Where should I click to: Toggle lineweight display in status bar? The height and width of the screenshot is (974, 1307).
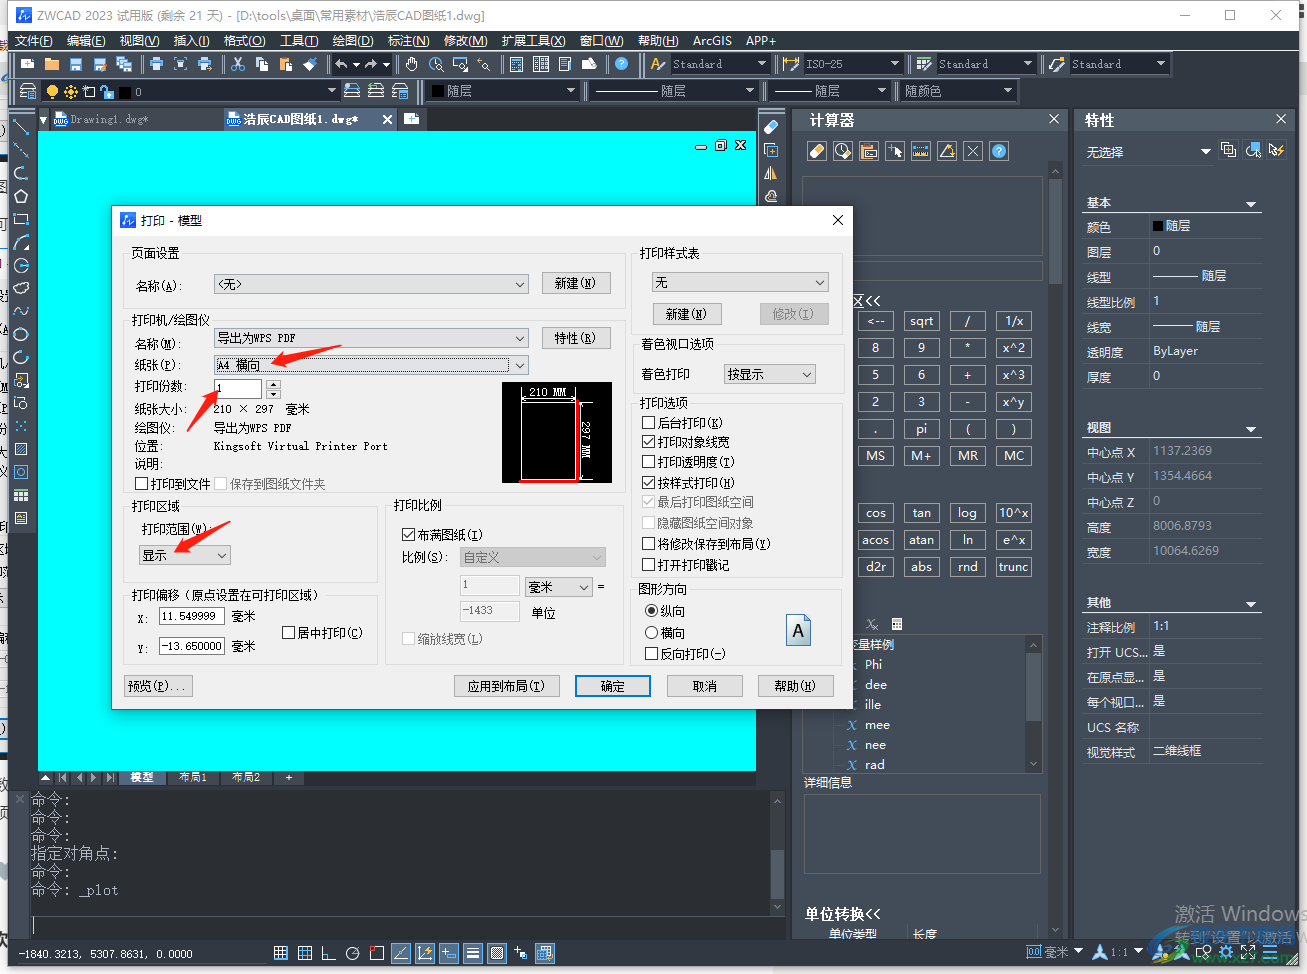pos(473,953)
